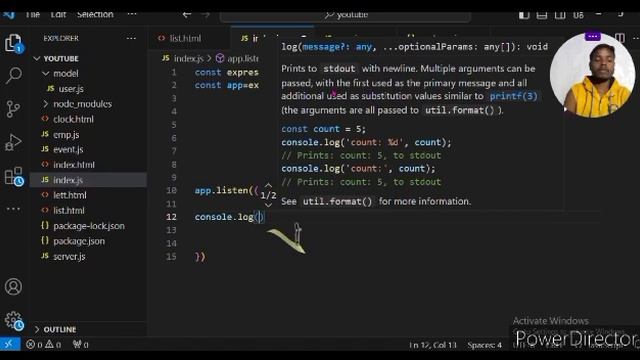
Task: Show next signature overload arrow
Action: (x=268, y=204)
